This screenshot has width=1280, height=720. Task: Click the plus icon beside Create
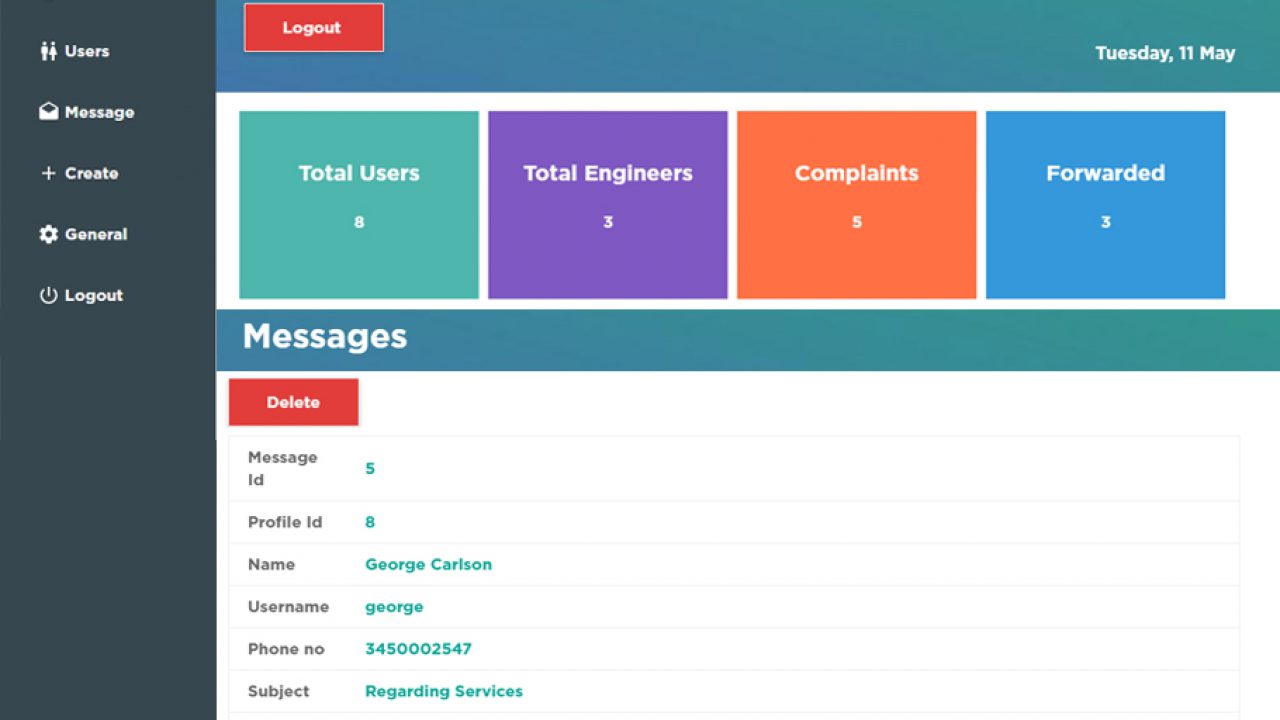[48, 173]
